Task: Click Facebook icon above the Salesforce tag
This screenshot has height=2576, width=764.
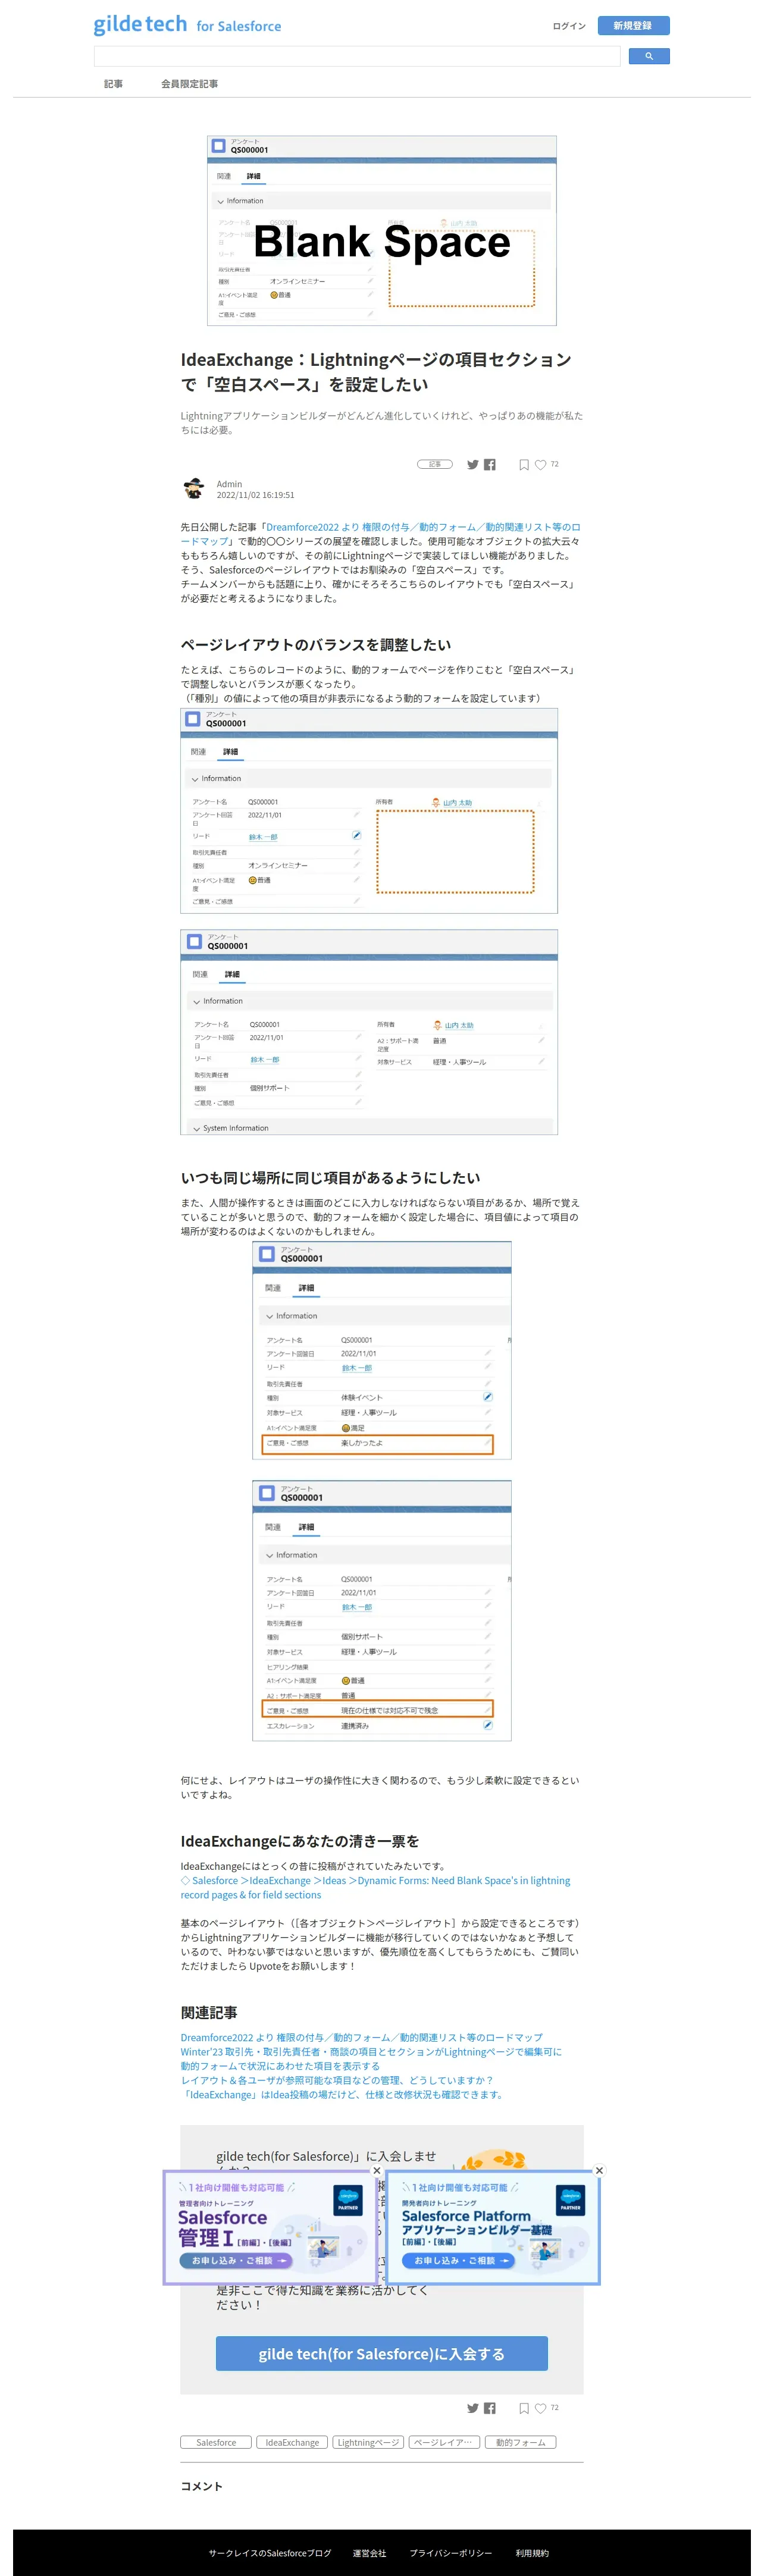Action: [490, 2408]
